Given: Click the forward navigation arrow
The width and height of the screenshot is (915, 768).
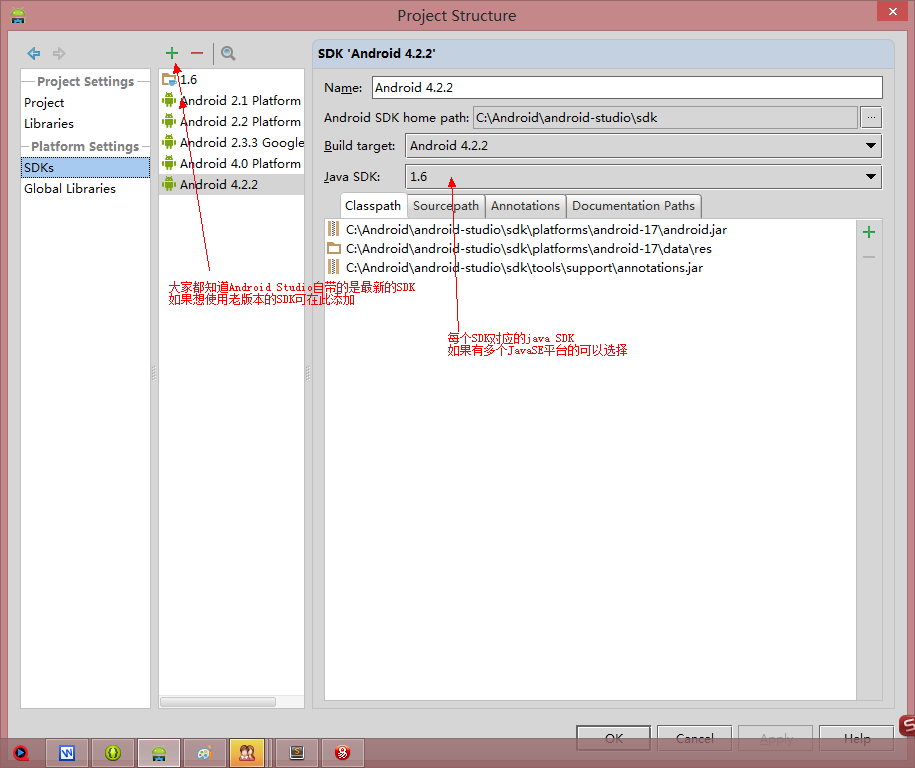Looking at the screenshot, I should (x=59, y=54).
